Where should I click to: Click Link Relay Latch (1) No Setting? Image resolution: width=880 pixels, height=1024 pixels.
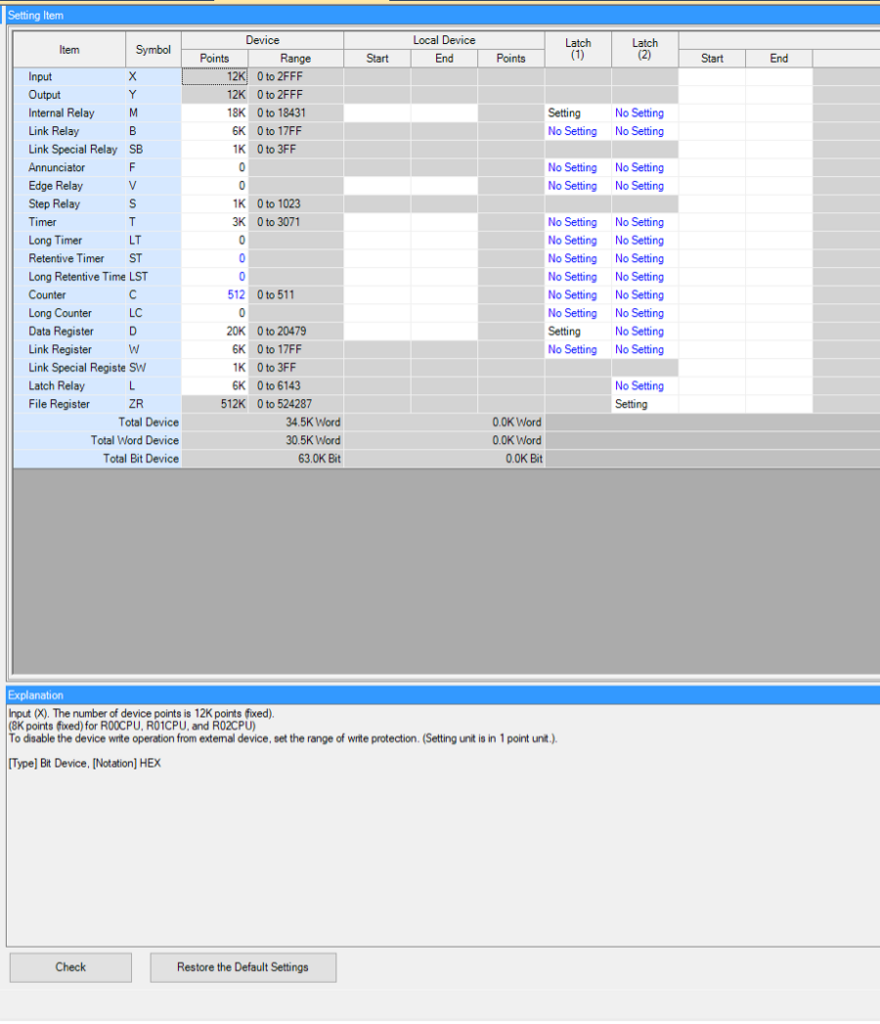tap(572, 131)
